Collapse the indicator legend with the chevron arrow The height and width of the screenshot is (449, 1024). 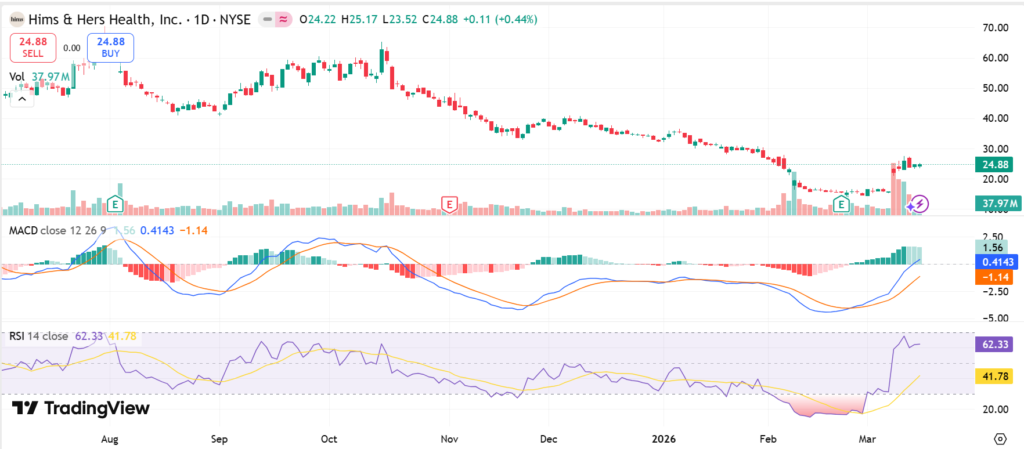click(x=22, y=97)
